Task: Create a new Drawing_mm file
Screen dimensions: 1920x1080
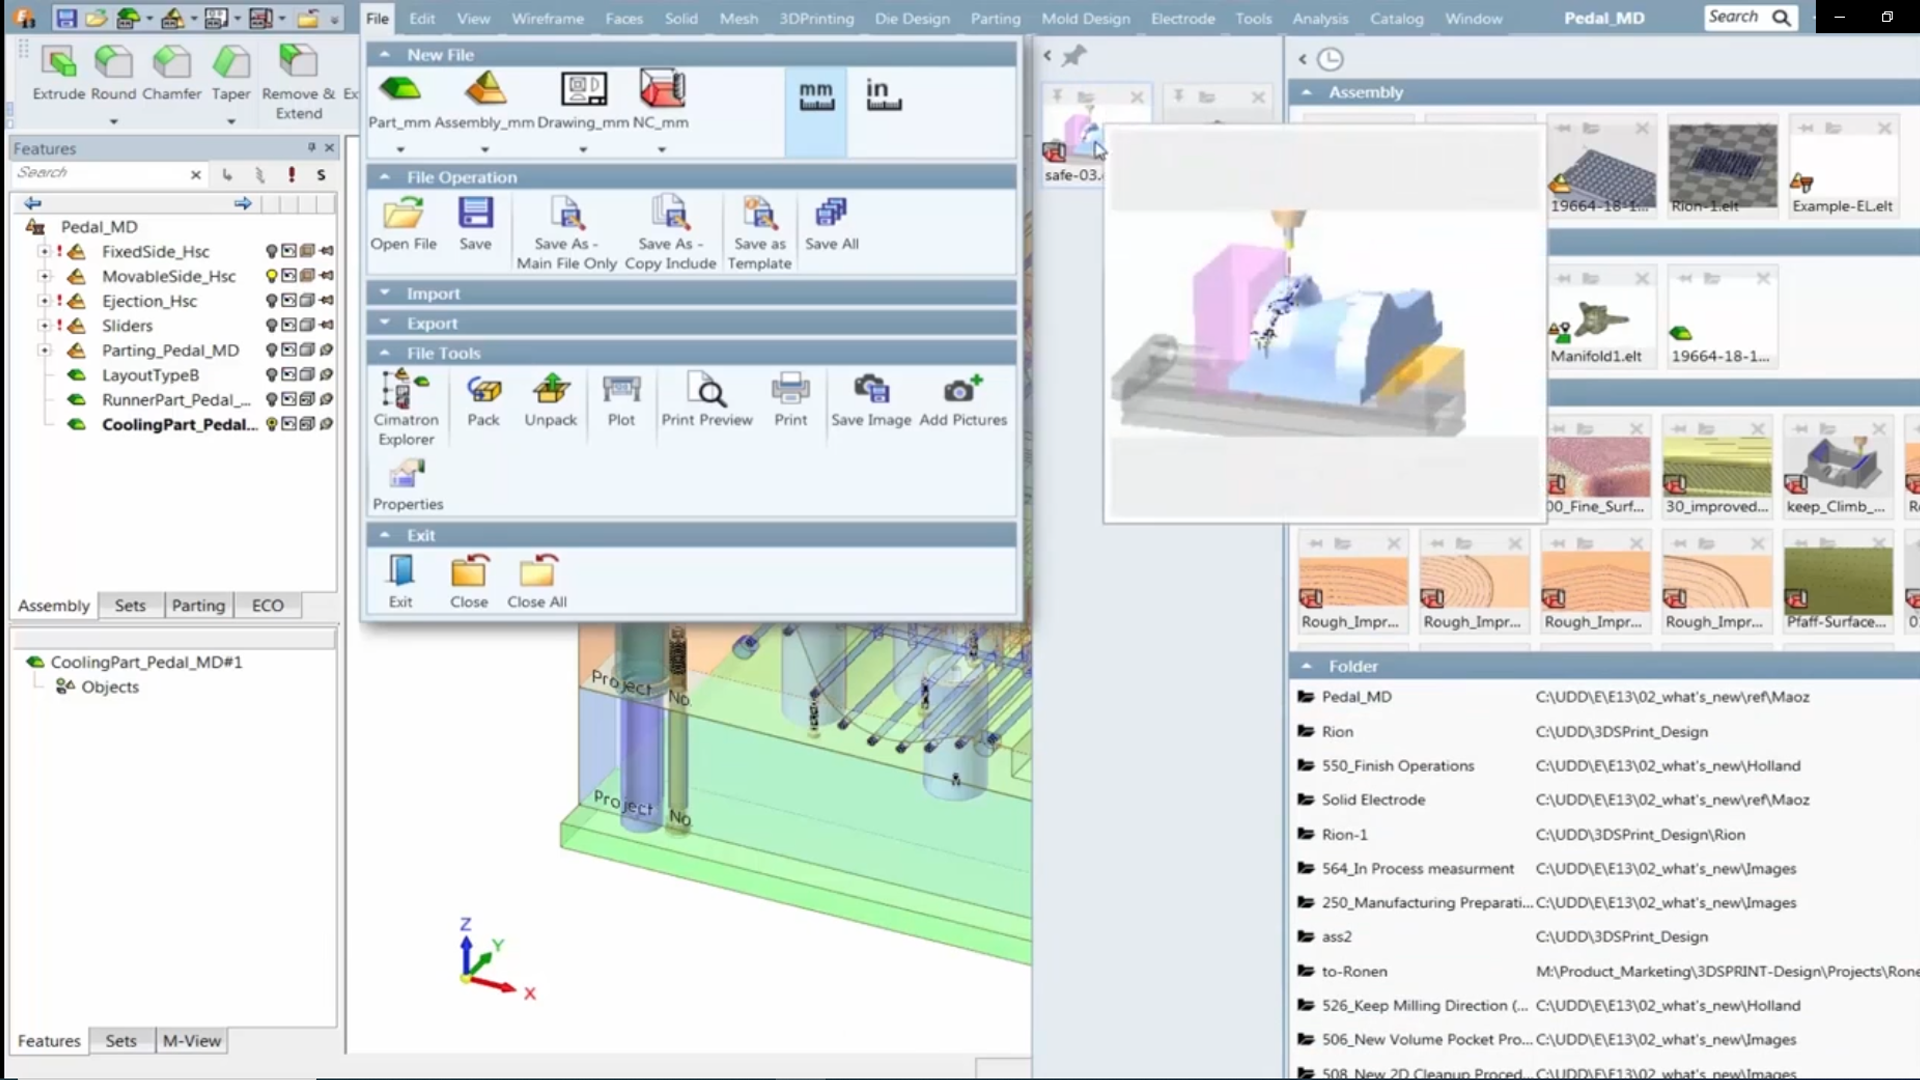Action: click(x=583, y=100)
